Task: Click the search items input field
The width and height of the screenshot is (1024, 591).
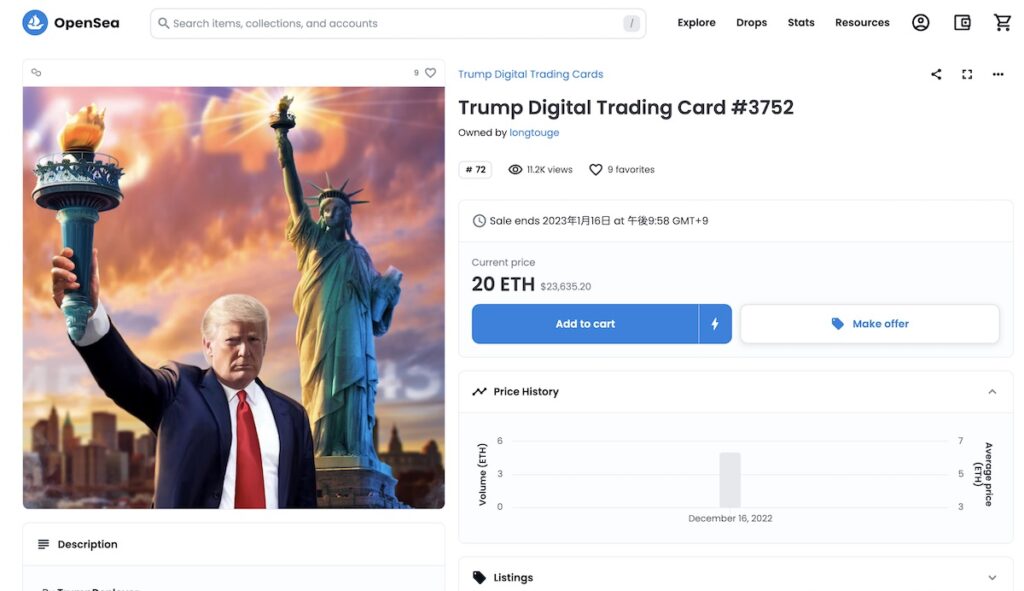Action: [398, 24]
